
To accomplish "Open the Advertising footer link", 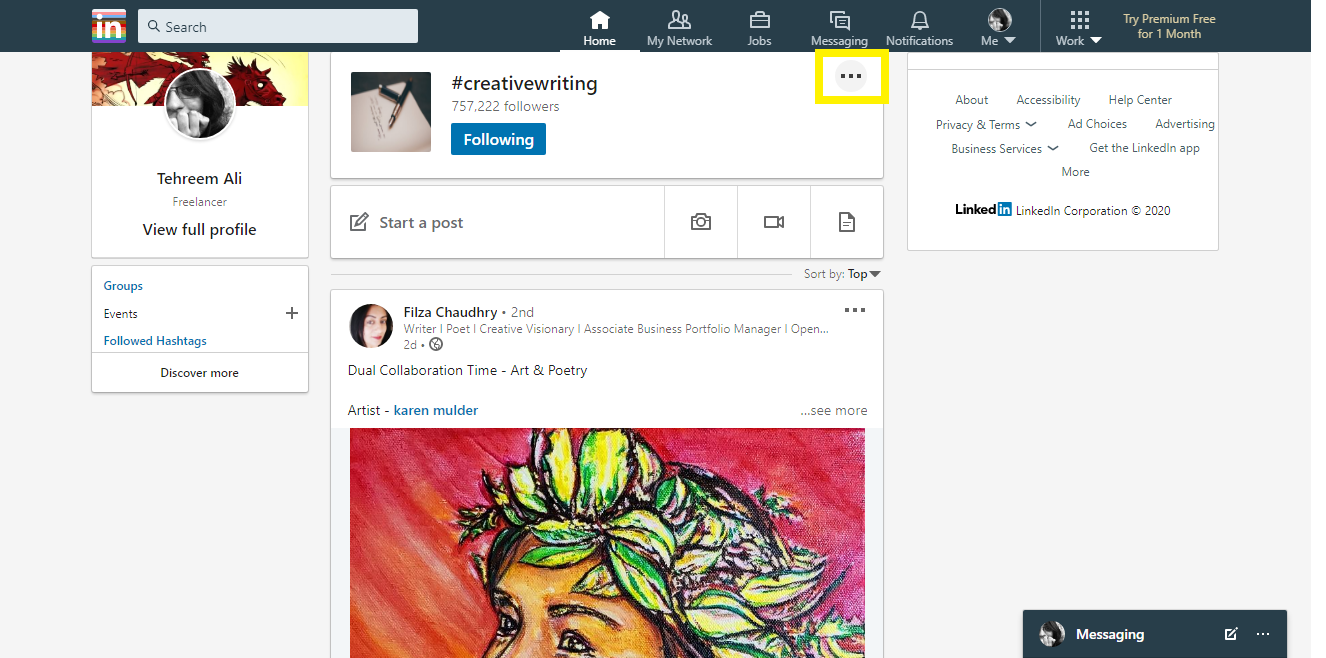I will [x=1185, y=124].
